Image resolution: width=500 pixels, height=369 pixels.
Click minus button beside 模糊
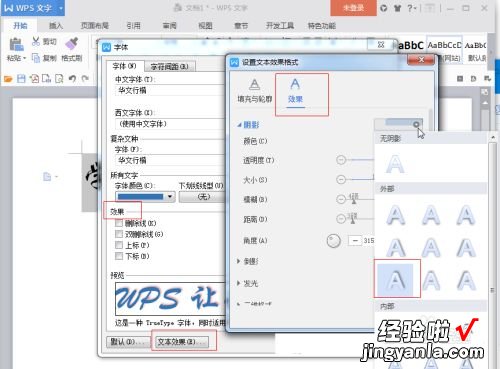[x=341, y=199]
